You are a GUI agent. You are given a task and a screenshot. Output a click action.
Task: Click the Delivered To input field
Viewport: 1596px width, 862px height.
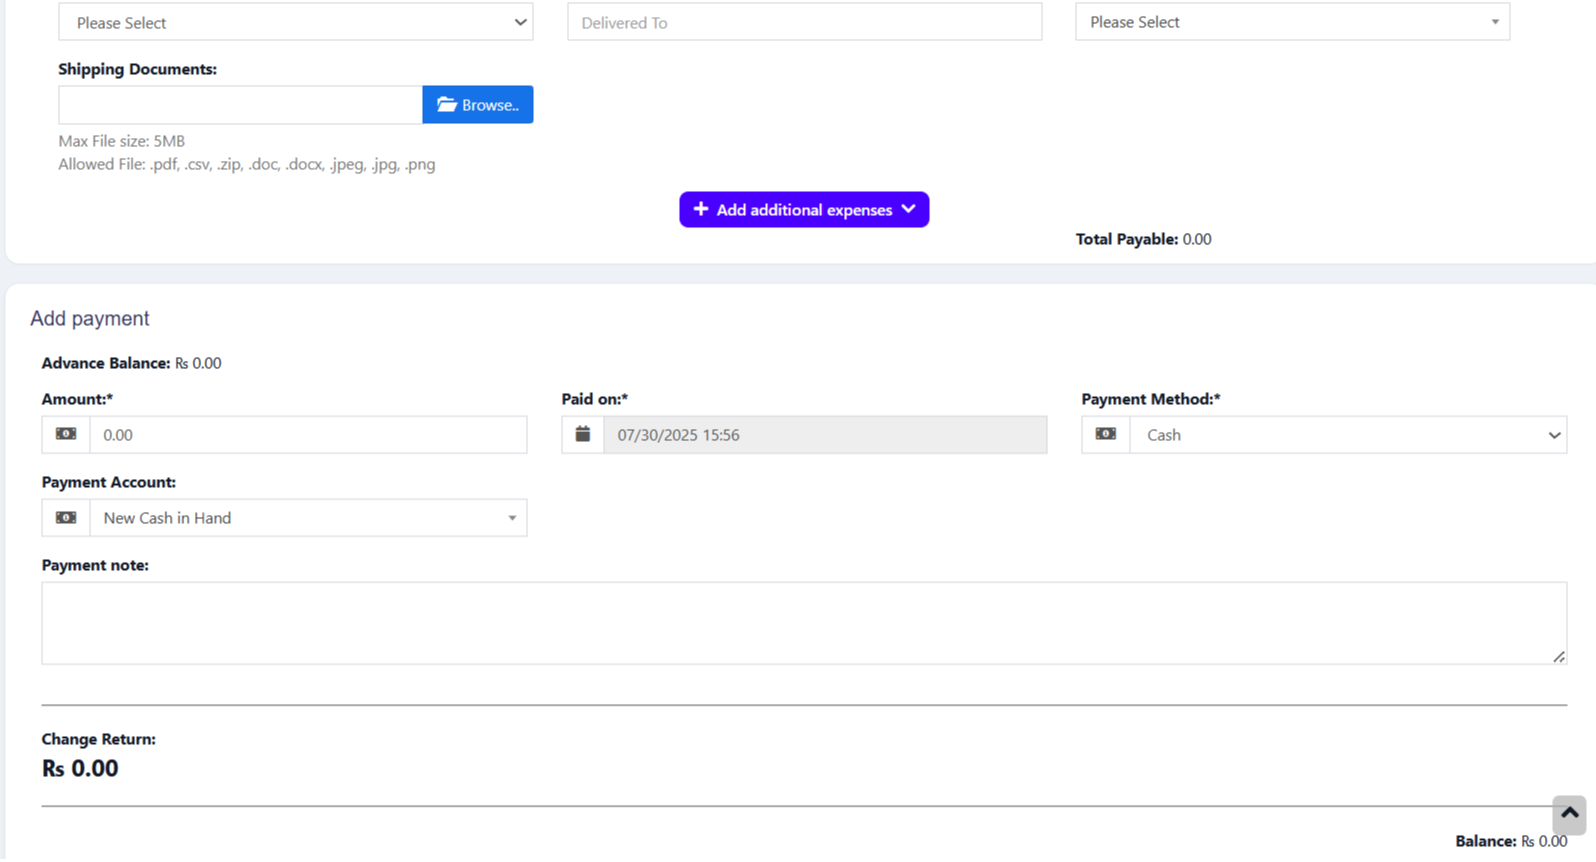coord(804,22)
